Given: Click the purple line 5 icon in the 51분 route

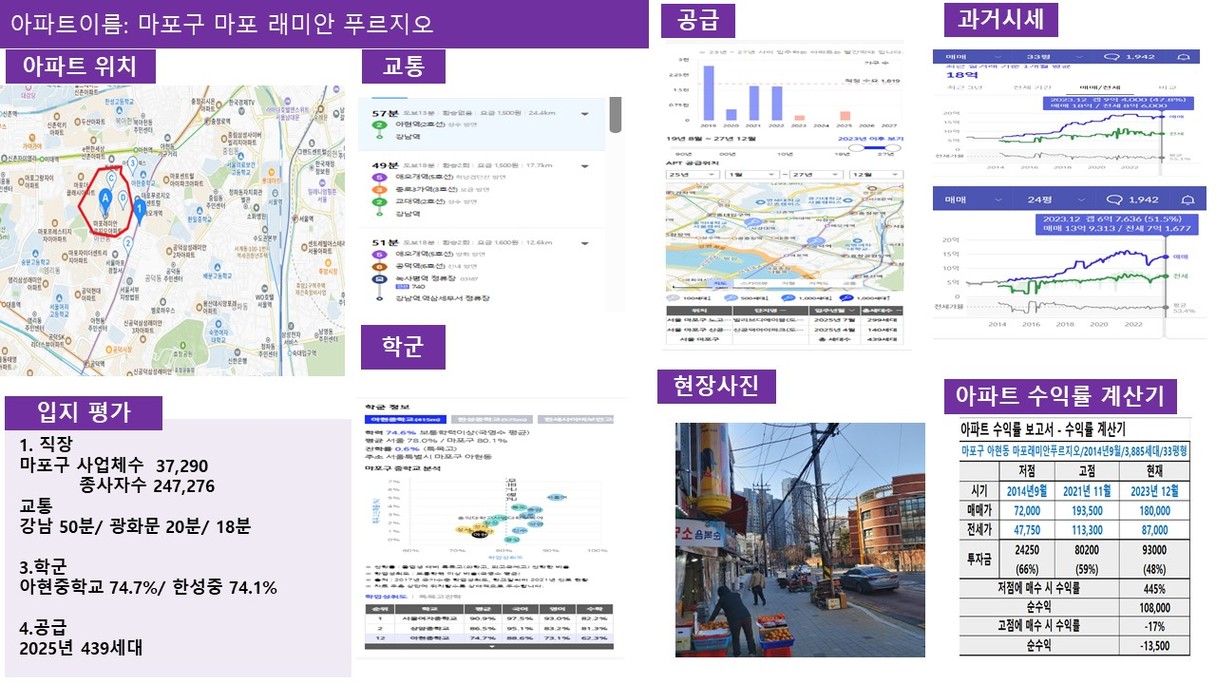Looking at the screenshot, I should pyautogui.click(x=378, y=255).
